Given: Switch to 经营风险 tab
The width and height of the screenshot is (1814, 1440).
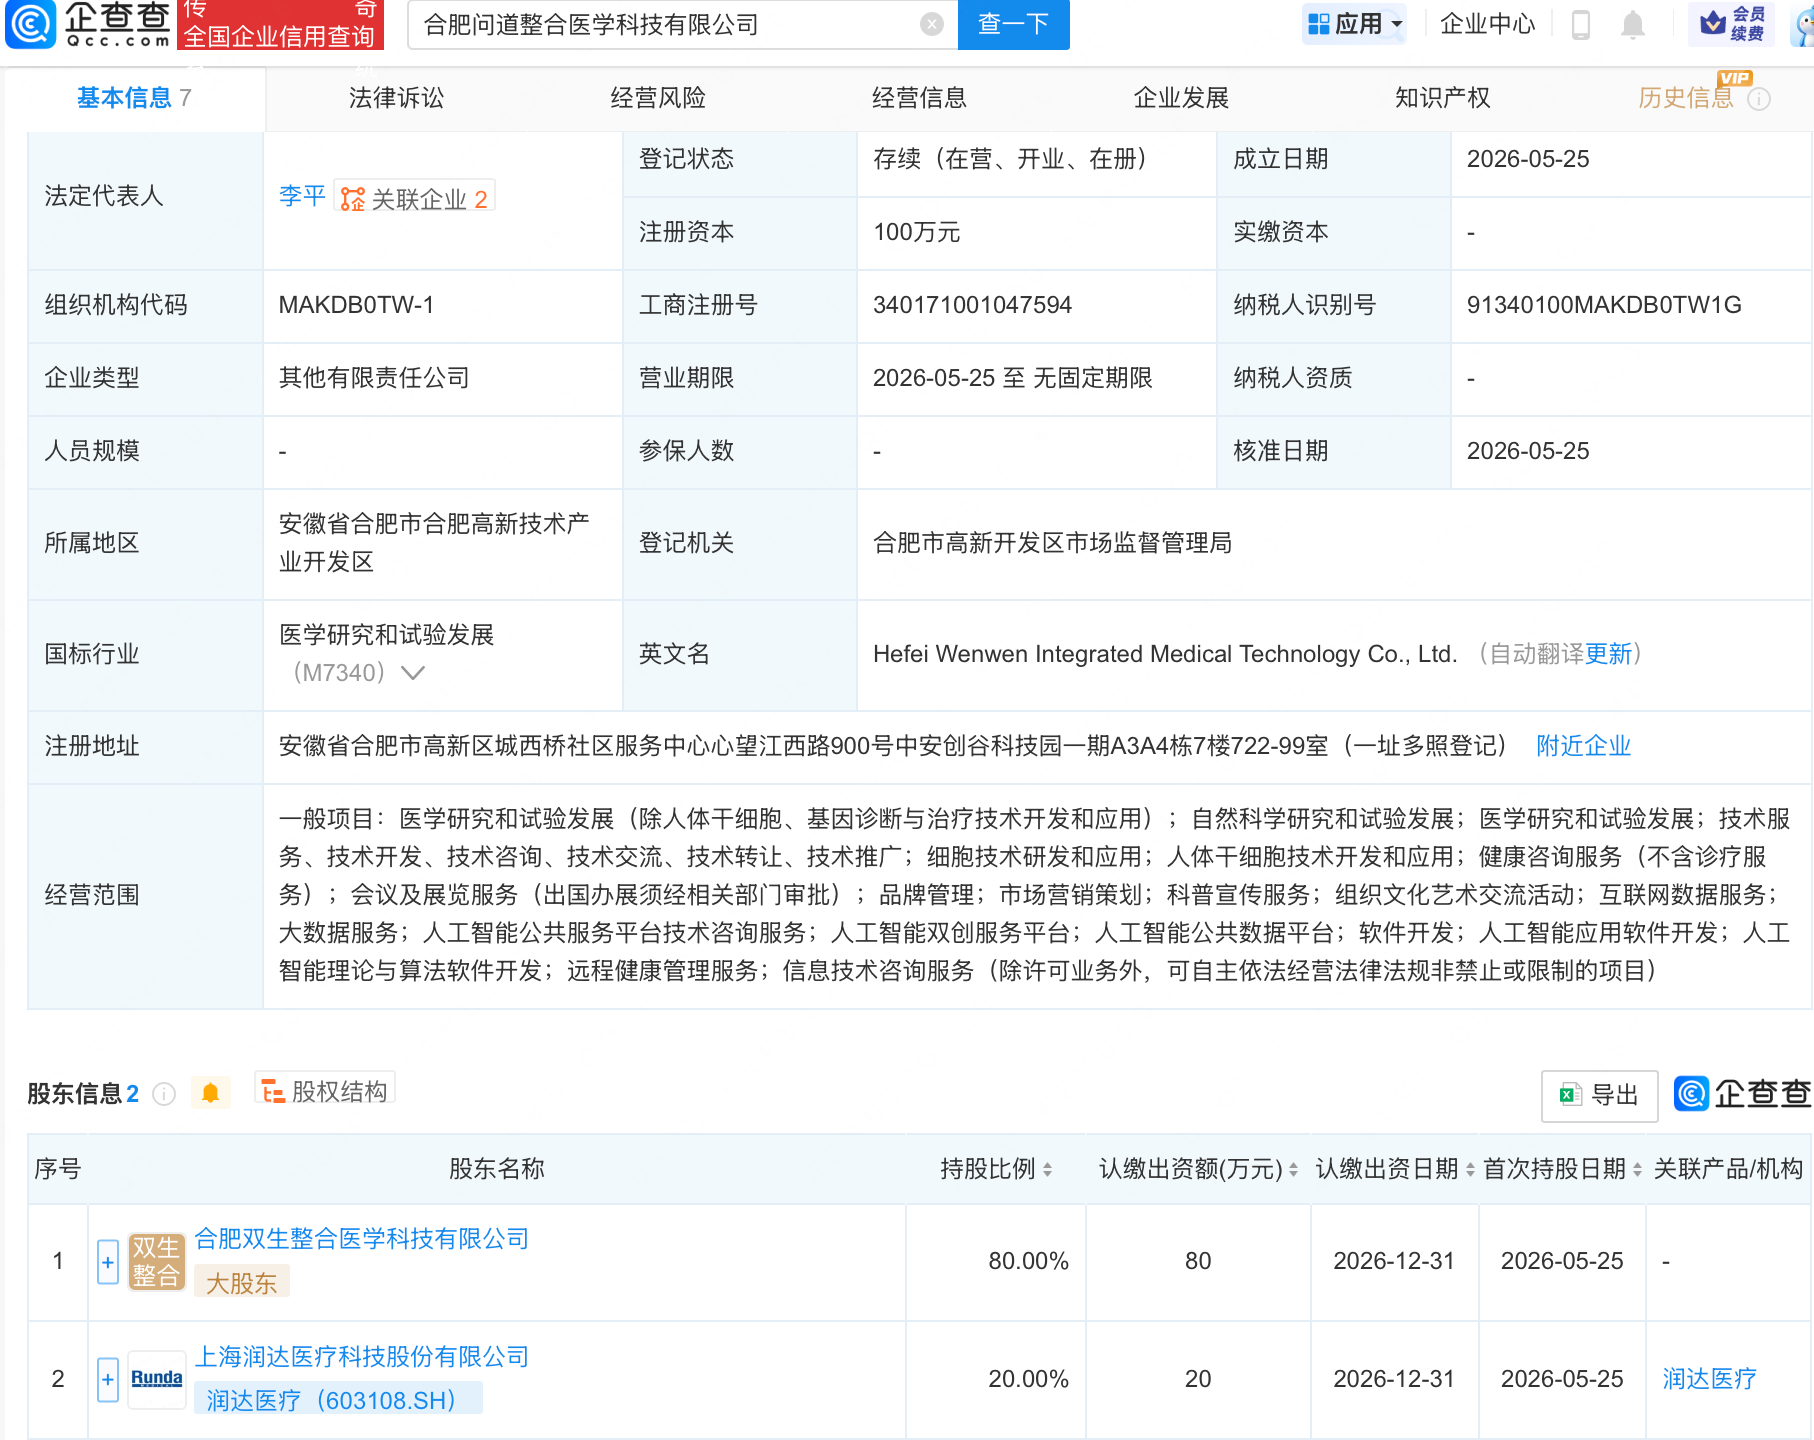Looking at the screenshot, I should click(658, 98).
